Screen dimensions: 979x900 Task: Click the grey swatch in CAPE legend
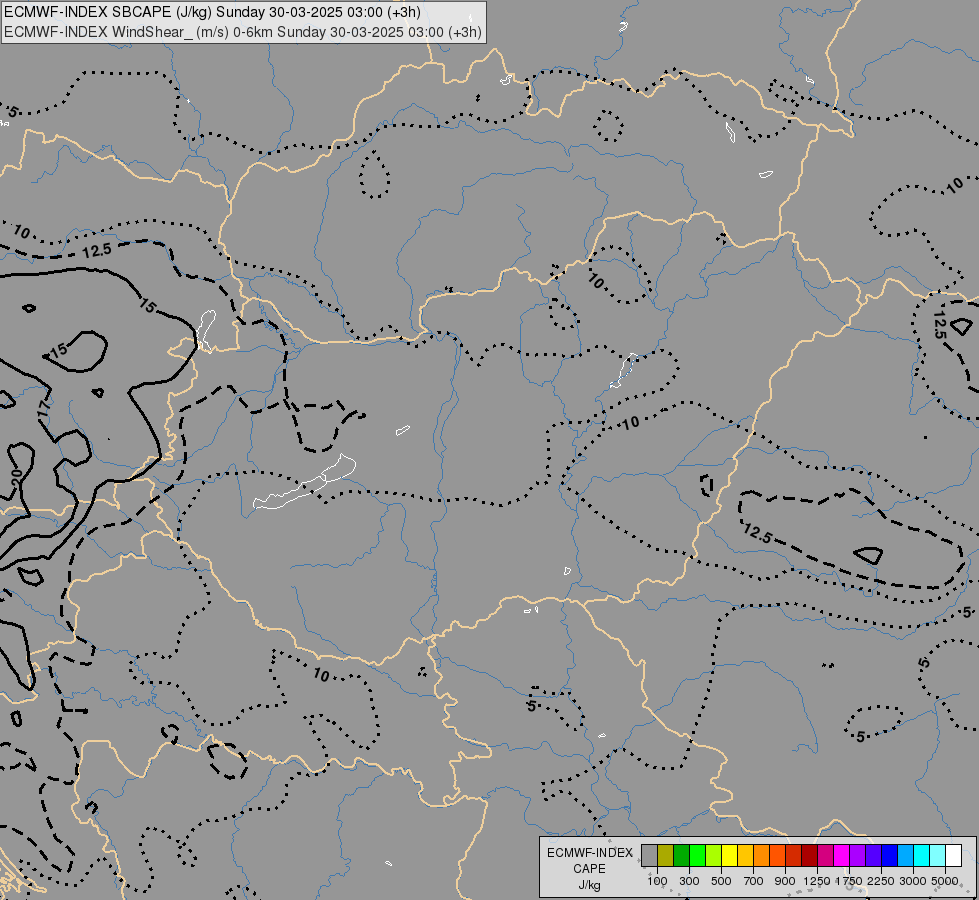(649, 855)
